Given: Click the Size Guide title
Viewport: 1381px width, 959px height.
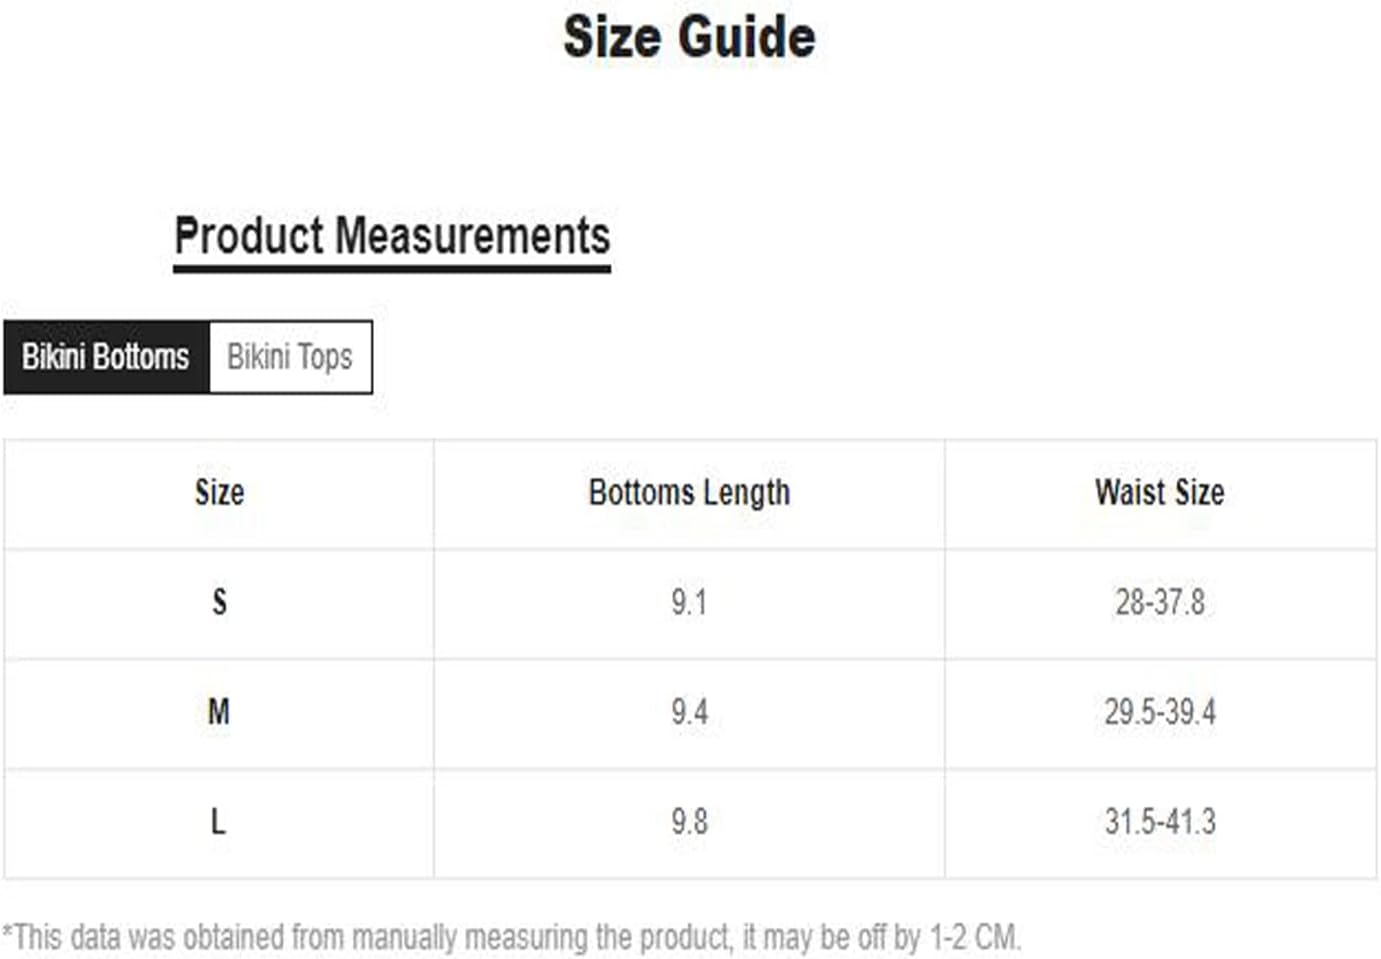Looking at the screenshot, I should [689, 37].
